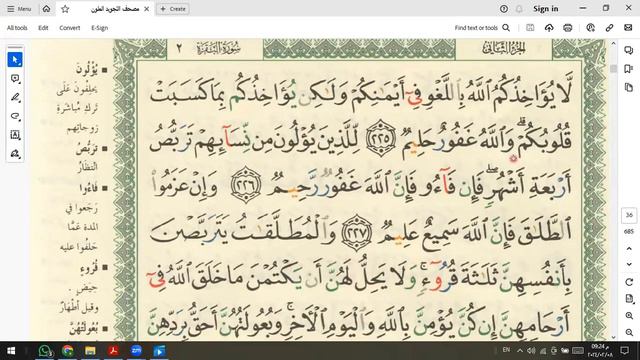Viewport: 640px width, 360px height.
Task: Click the zoom in magnifier icon
Action: [x=629, y=316]
